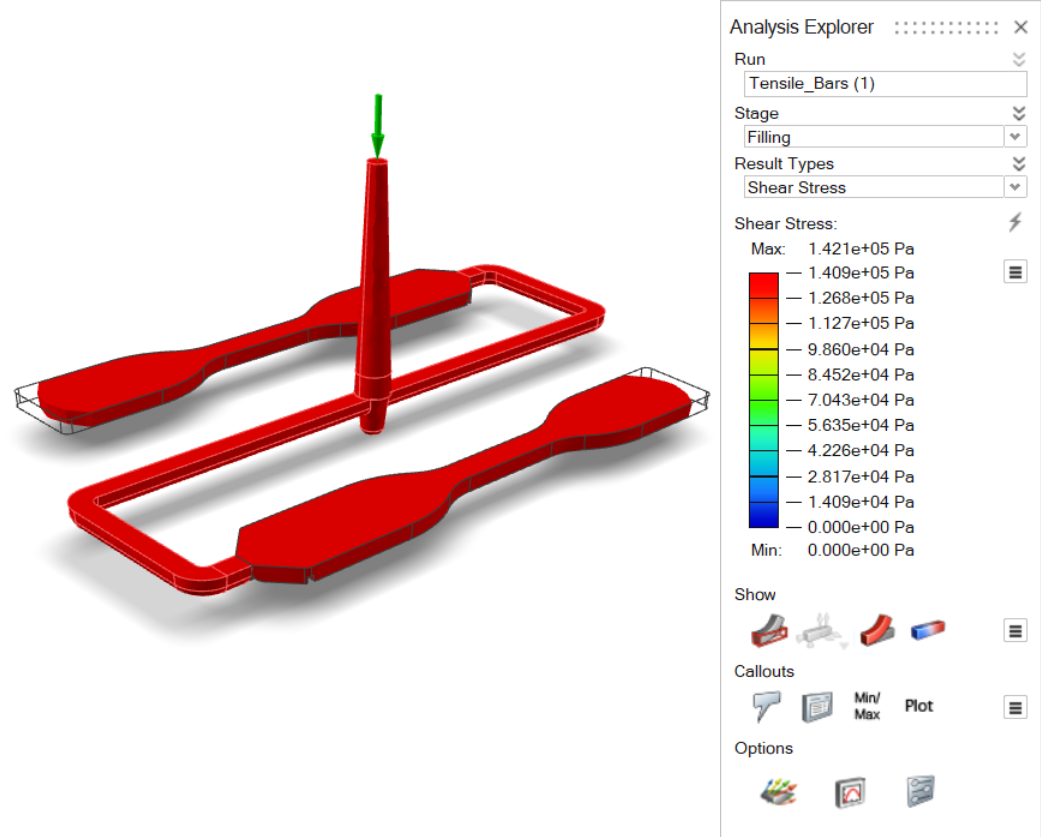Click the 1.268e+05 Pa legend label

click(x=860, y=298)
